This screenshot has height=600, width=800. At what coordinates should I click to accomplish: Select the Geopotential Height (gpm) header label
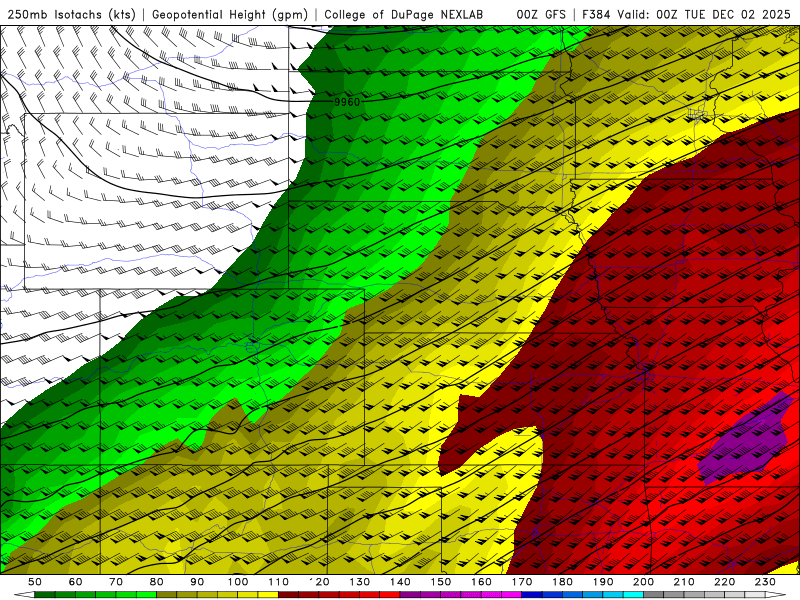tap(231, 15)
